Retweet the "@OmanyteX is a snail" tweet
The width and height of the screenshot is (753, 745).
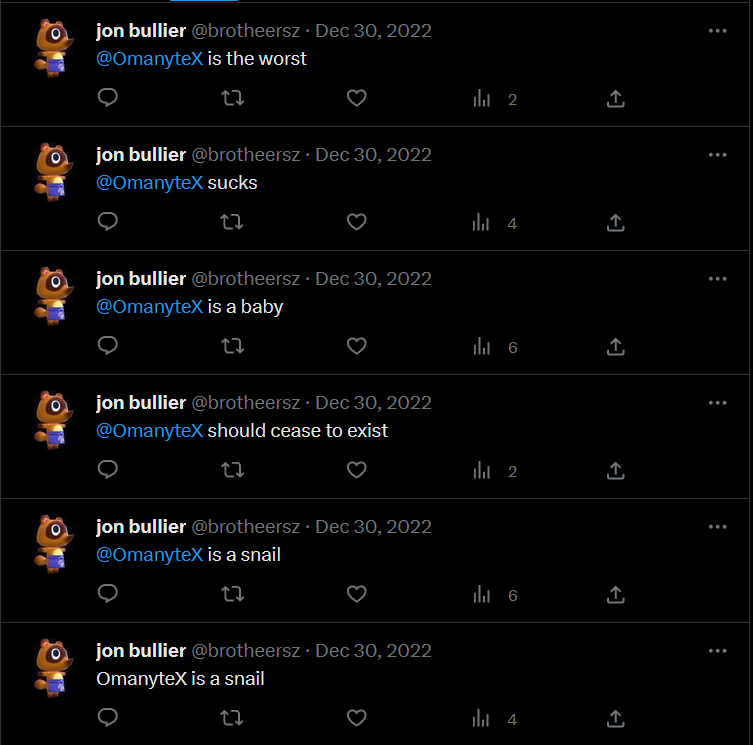pyautogui.click(x=232, y=594)
